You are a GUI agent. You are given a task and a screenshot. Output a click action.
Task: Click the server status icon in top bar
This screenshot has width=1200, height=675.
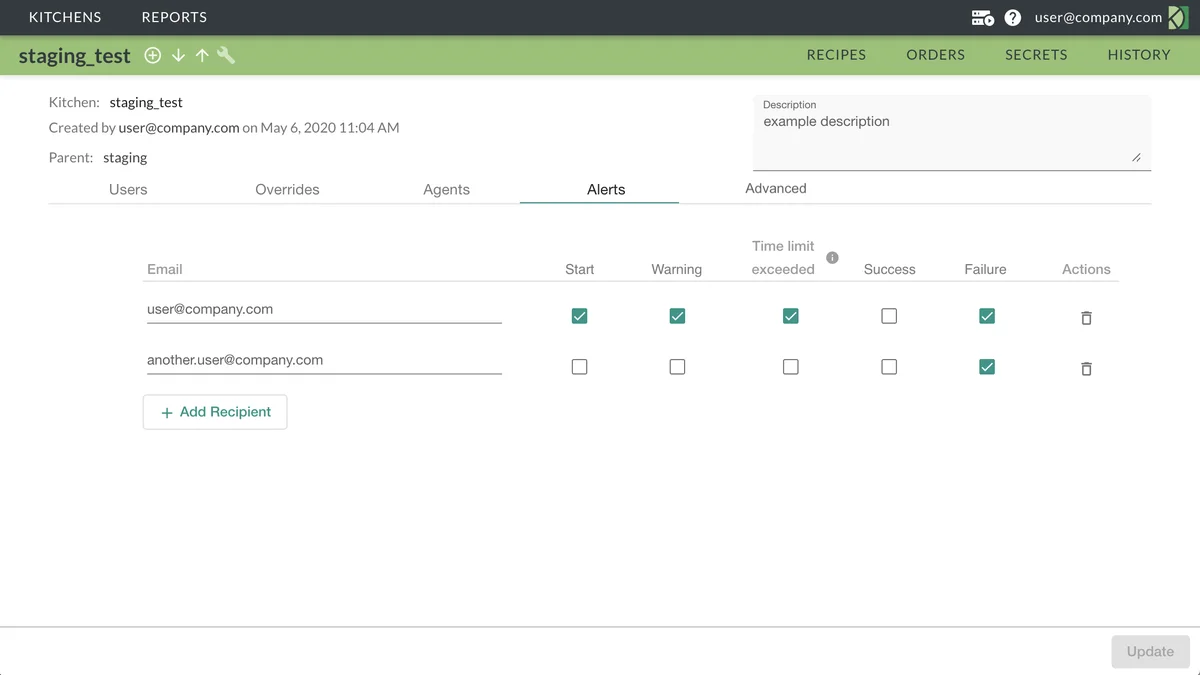(982, 18)
